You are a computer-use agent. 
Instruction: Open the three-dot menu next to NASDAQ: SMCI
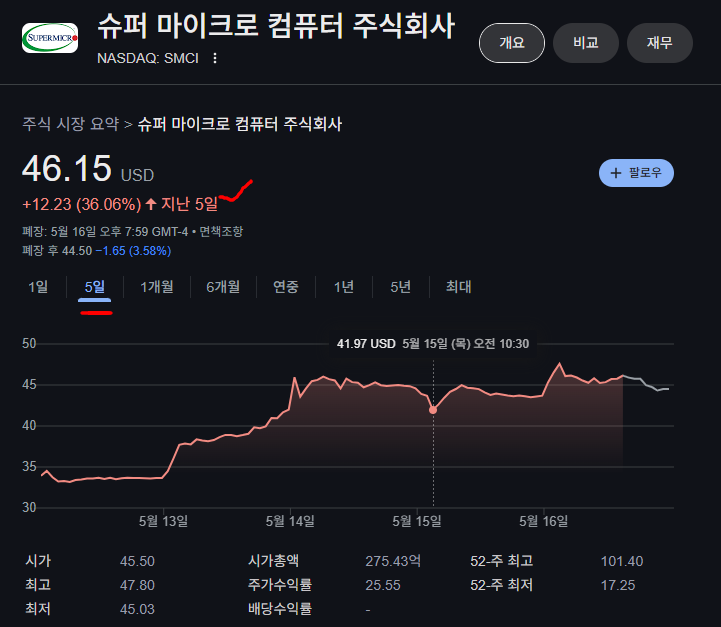(x=215, y=58)
